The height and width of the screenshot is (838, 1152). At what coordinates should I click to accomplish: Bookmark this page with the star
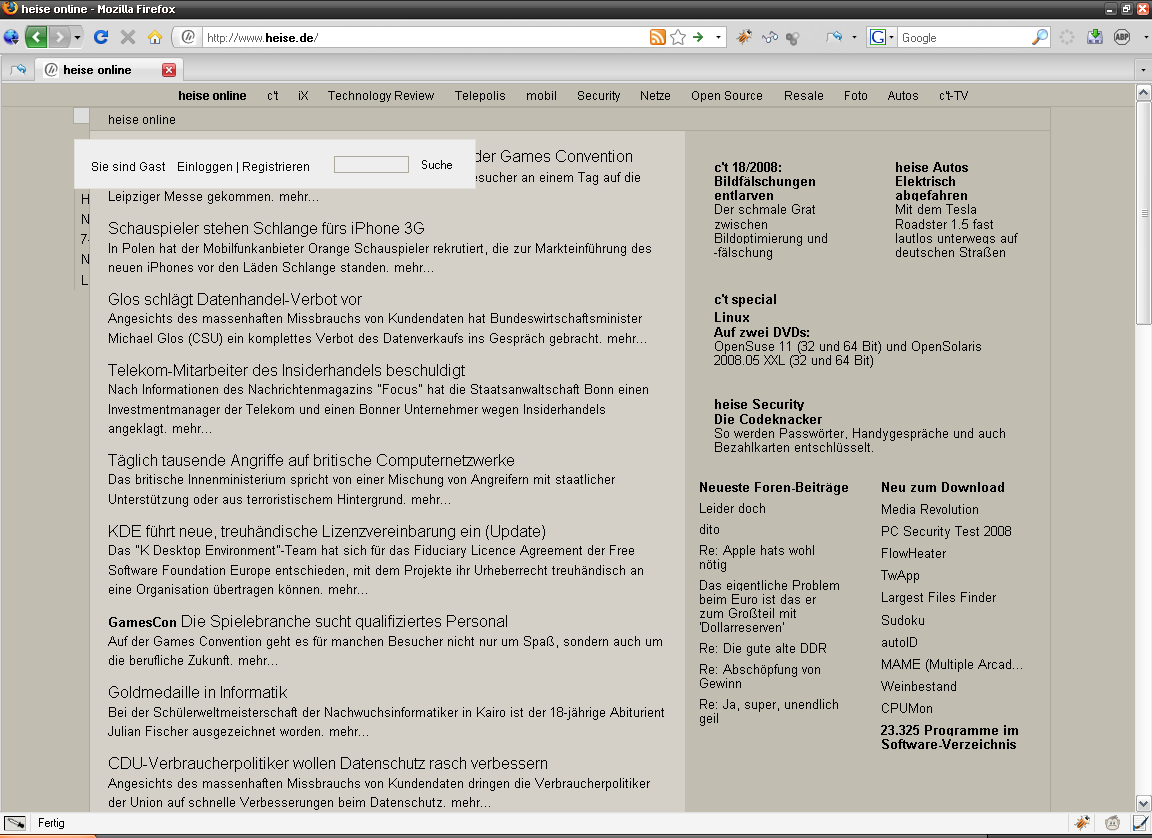678,37
